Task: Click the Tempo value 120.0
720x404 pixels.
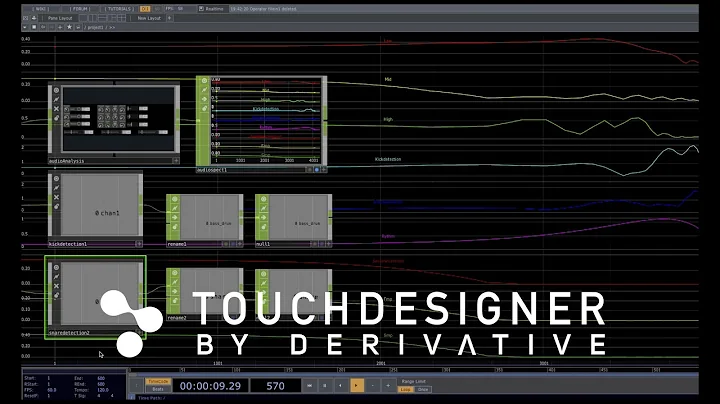Action: click(x=103, y=390)
